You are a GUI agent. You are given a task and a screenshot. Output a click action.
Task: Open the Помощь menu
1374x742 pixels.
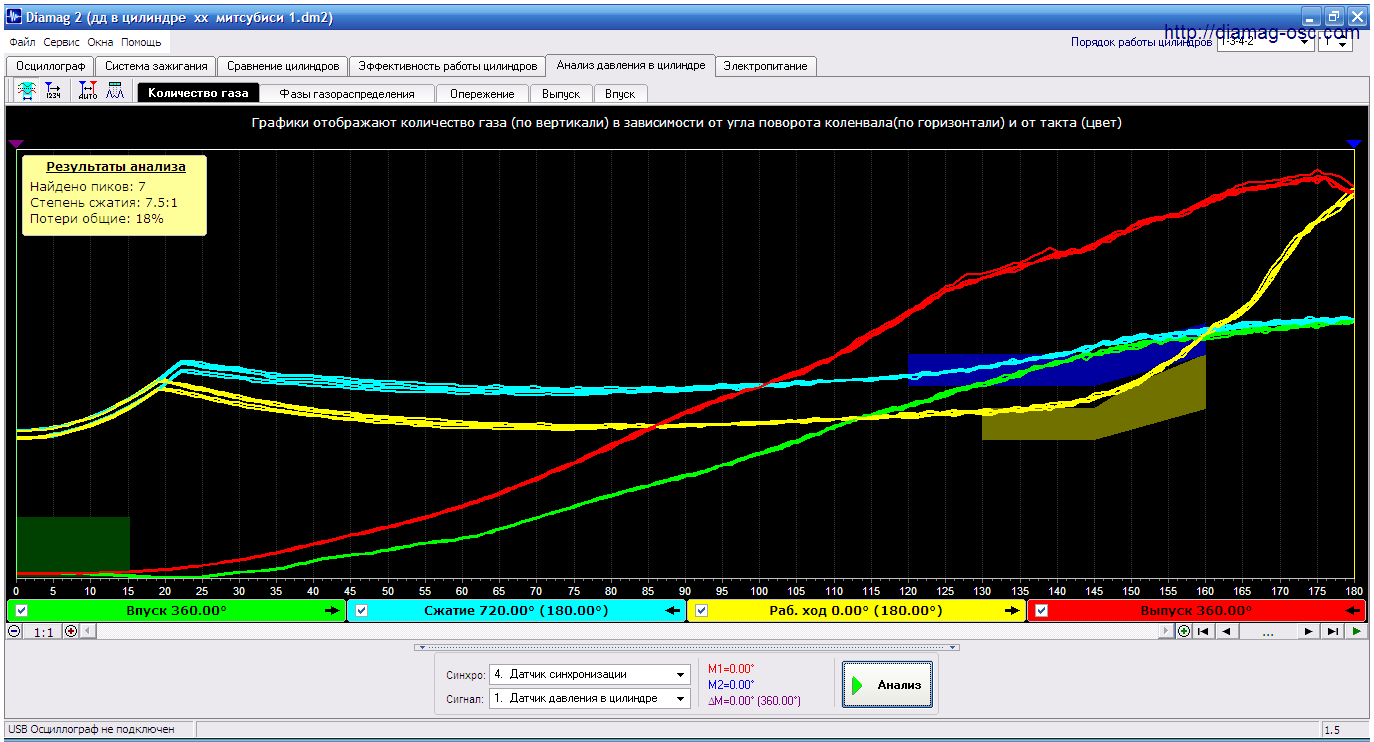tap(141, 43)
